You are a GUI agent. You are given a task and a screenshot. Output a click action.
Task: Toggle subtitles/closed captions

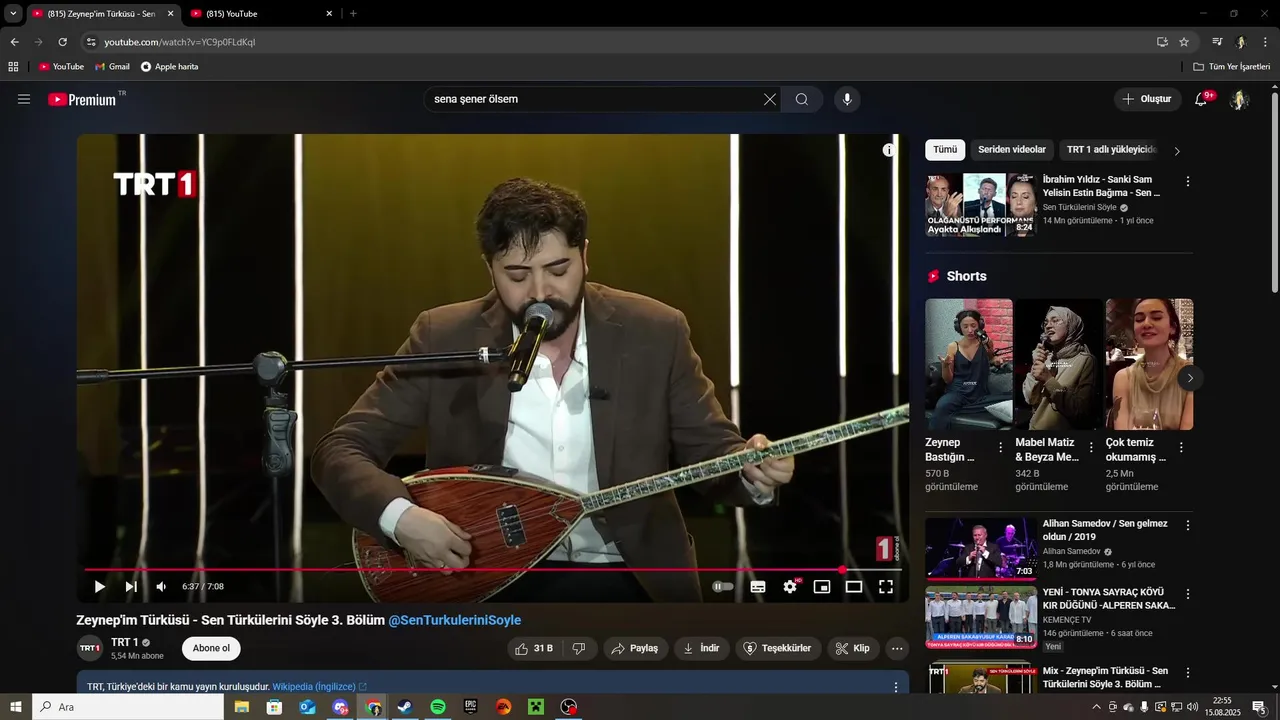[x=758, y=587]
